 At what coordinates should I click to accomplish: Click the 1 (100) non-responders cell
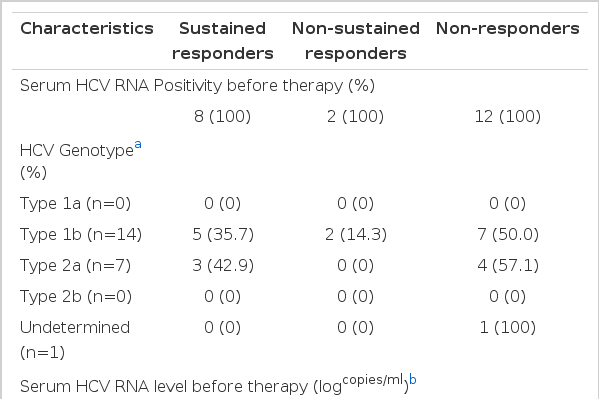pyautogui.click(x=508, y=328)
